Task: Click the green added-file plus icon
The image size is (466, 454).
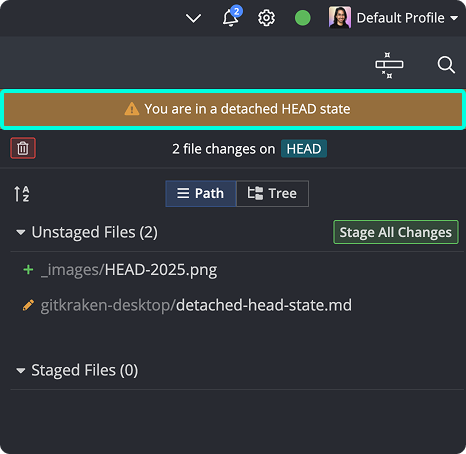Action: [28, 269]
